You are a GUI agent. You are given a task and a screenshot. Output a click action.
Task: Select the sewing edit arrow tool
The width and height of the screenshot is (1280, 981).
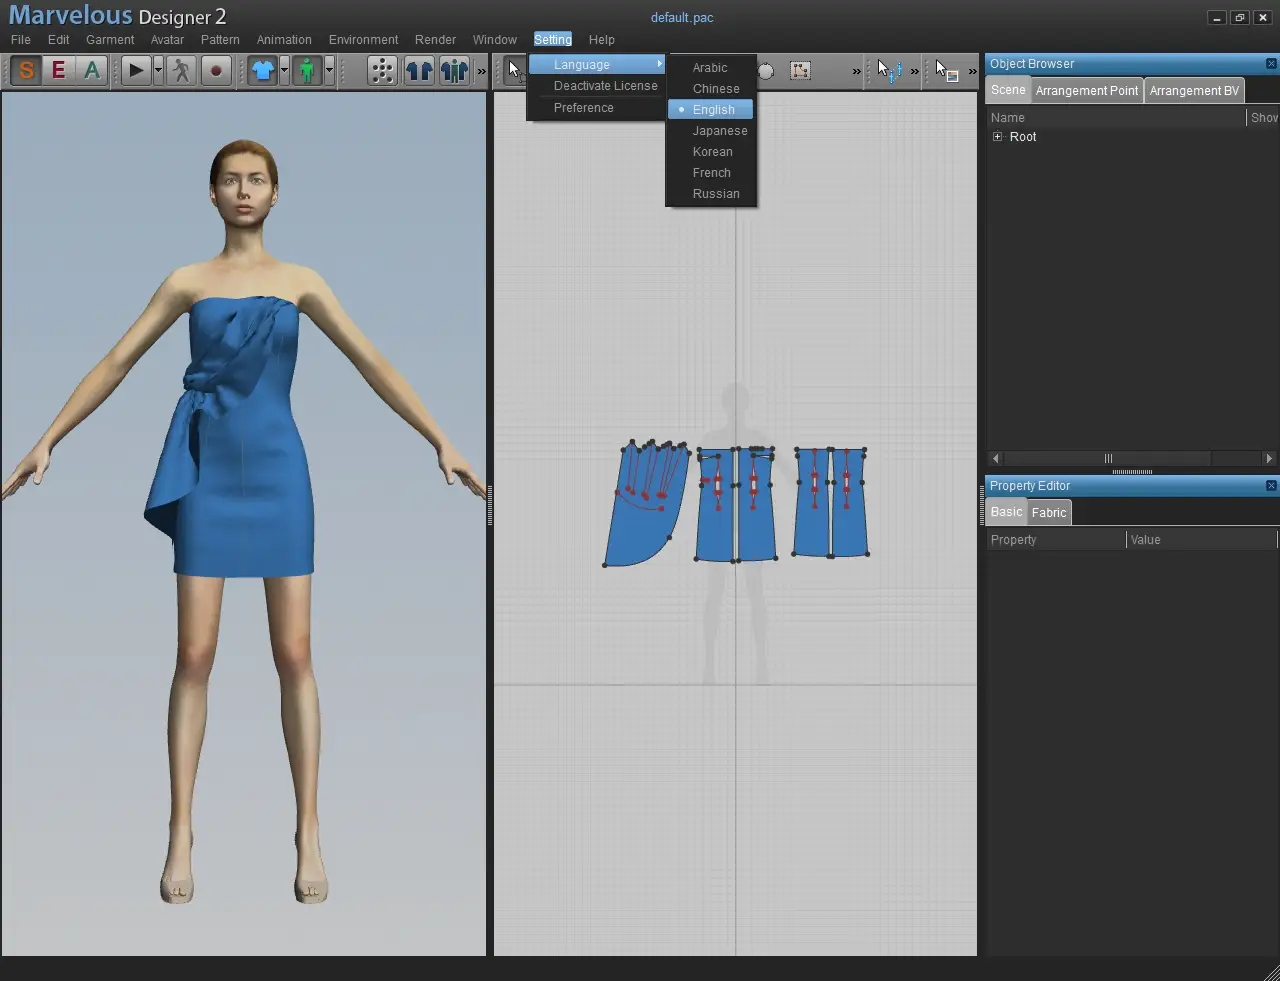(890, 70)
